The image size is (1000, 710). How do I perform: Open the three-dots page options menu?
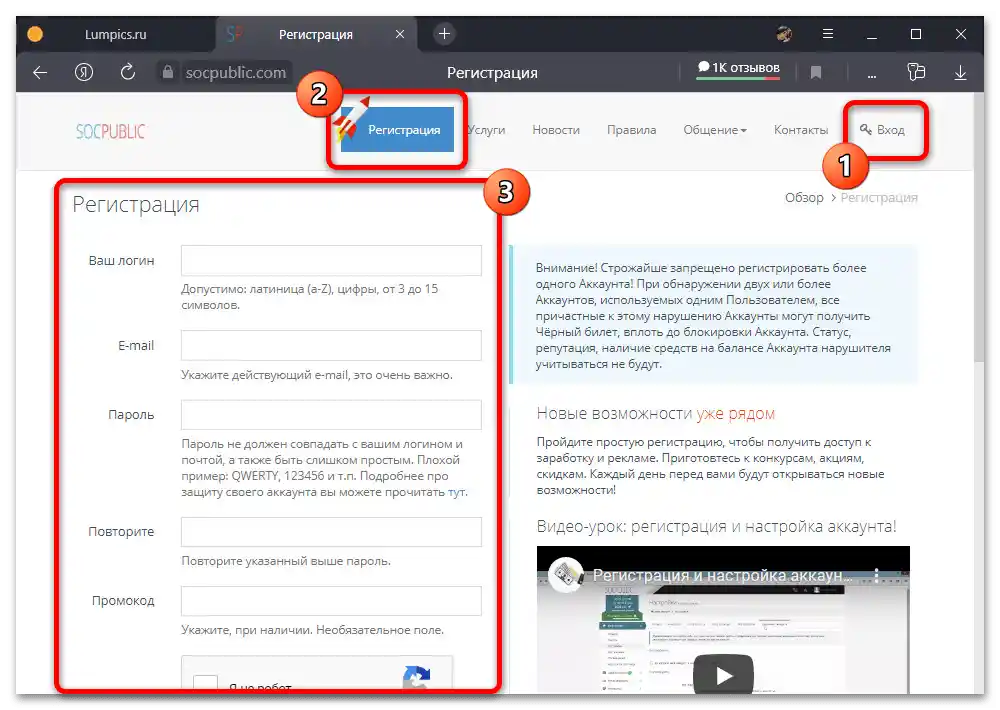tap(871, 75)
